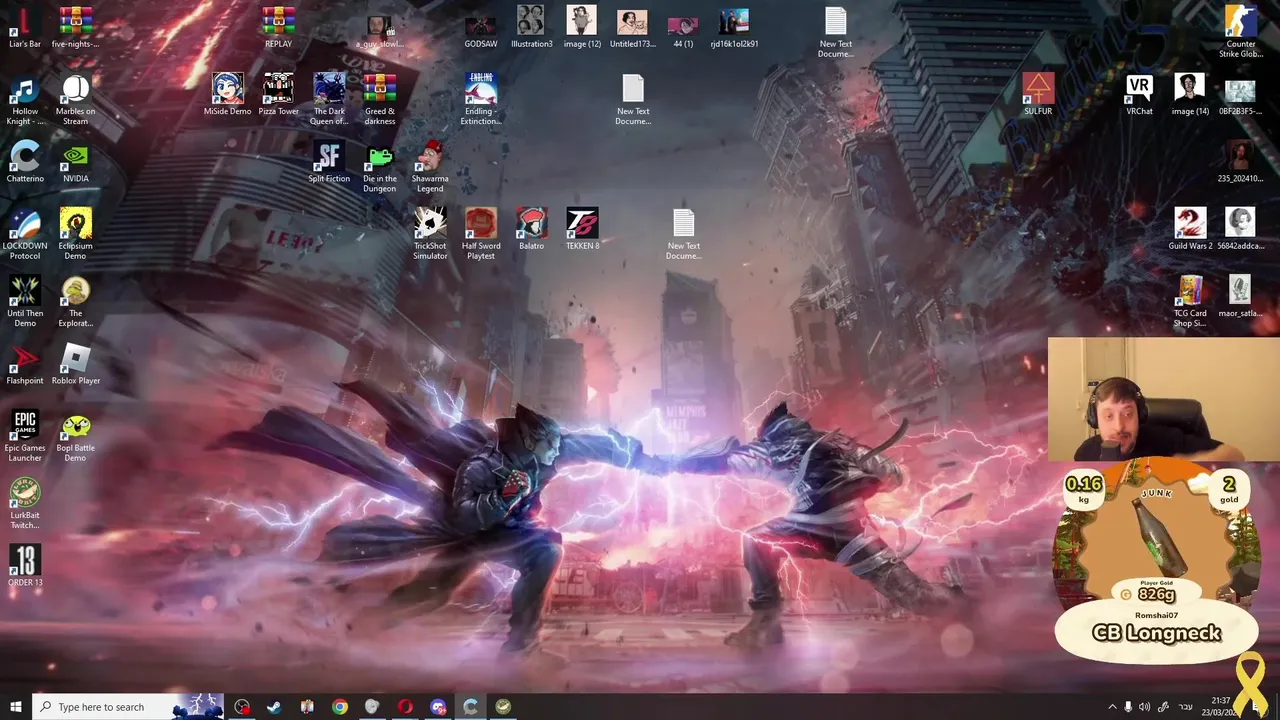Open the image (14) file
Viewport: 1280px width, 720px height.
click(x=1190, y=95)
